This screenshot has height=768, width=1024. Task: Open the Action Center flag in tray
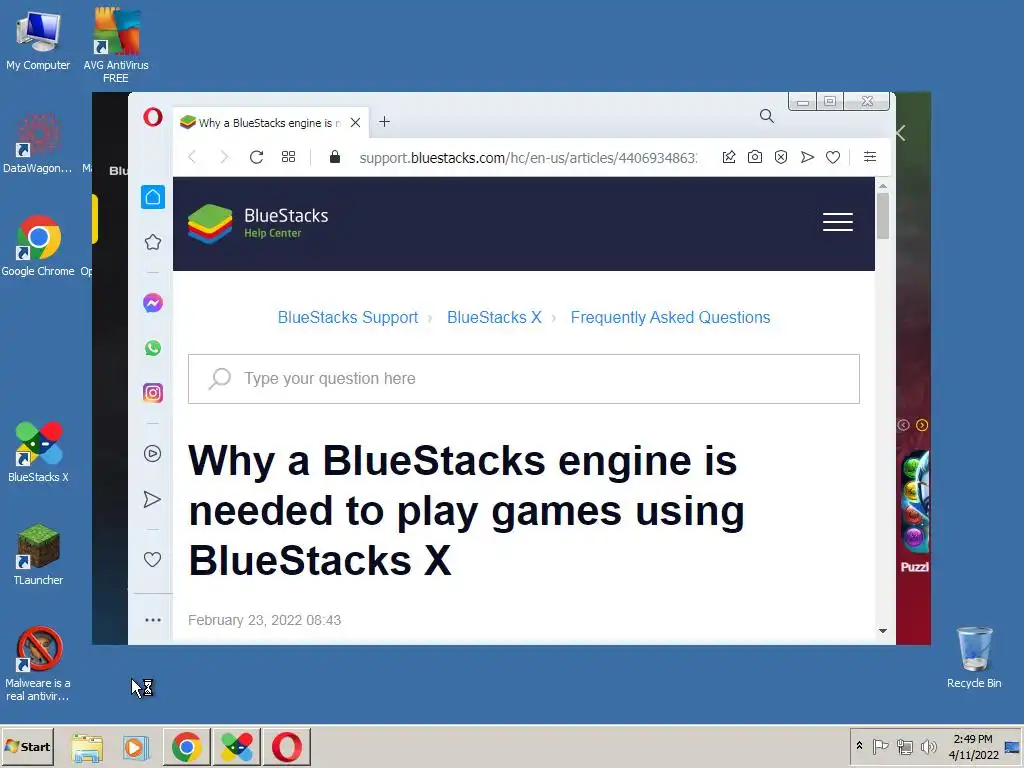(x=880, y=746)
